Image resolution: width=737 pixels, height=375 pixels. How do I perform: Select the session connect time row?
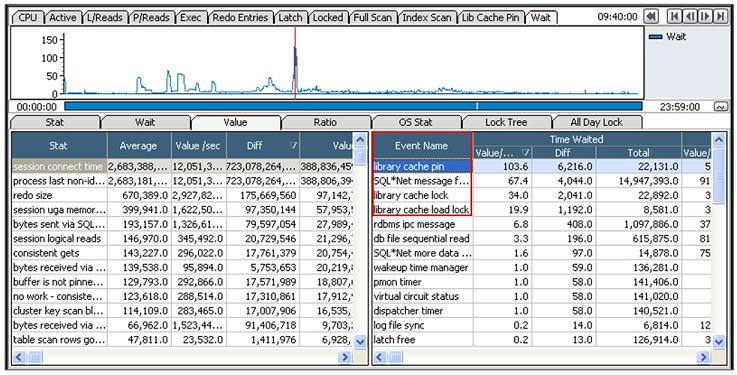click(182, 166)
